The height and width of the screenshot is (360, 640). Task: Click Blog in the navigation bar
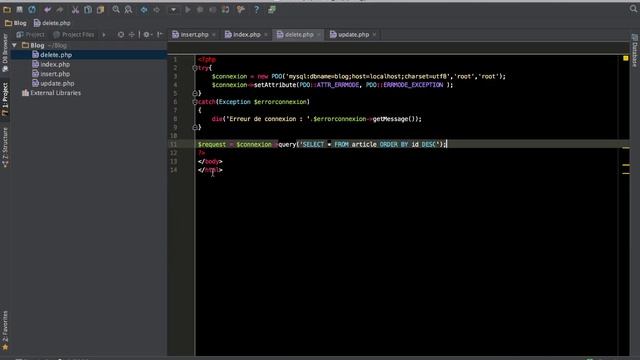click(16, 23)
